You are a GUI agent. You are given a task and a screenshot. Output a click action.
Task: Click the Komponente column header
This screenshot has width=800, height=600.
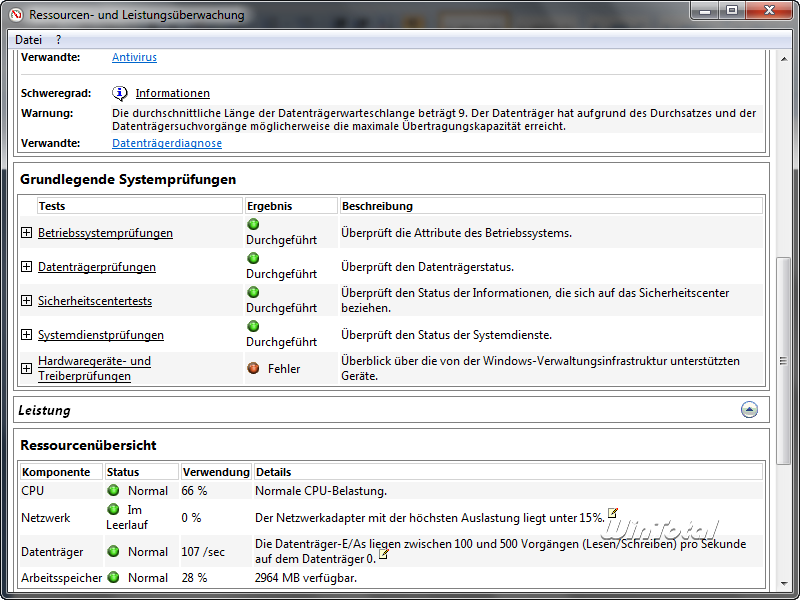61,472
